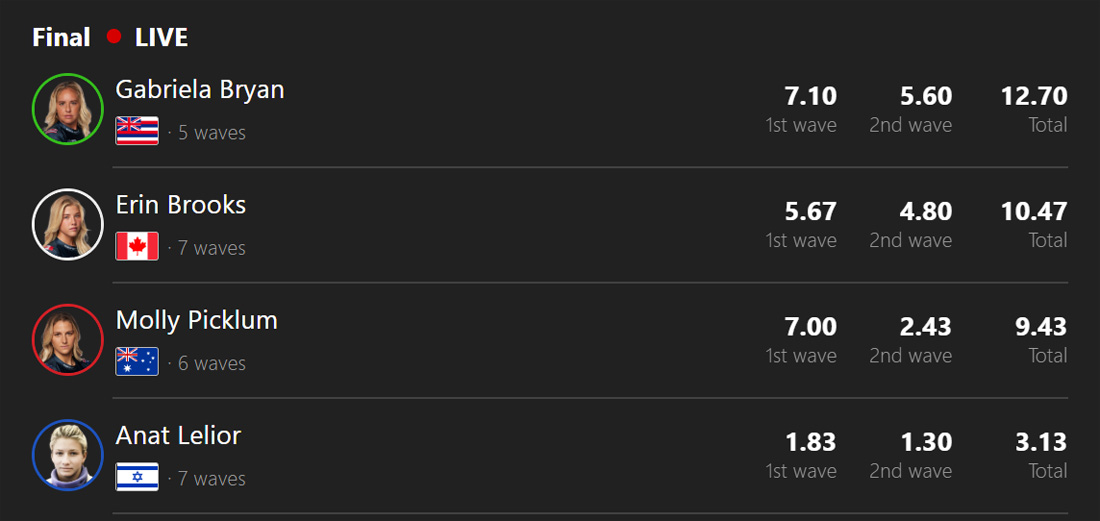Click Anat Lelior's 1.30 second wave score

(926, 442)
